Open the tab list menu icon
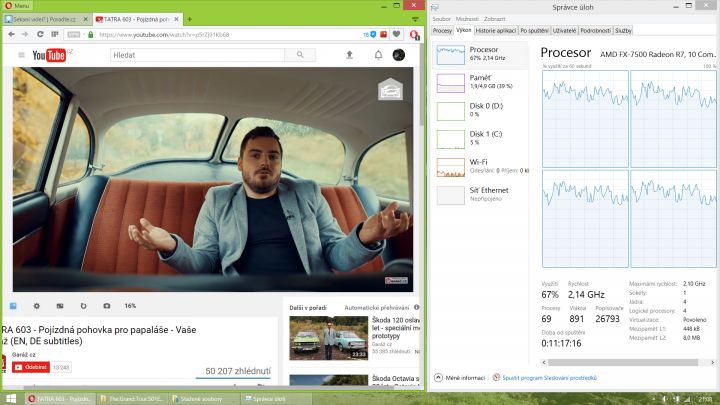This screenshot has width=720, height=405. [415, 19]
